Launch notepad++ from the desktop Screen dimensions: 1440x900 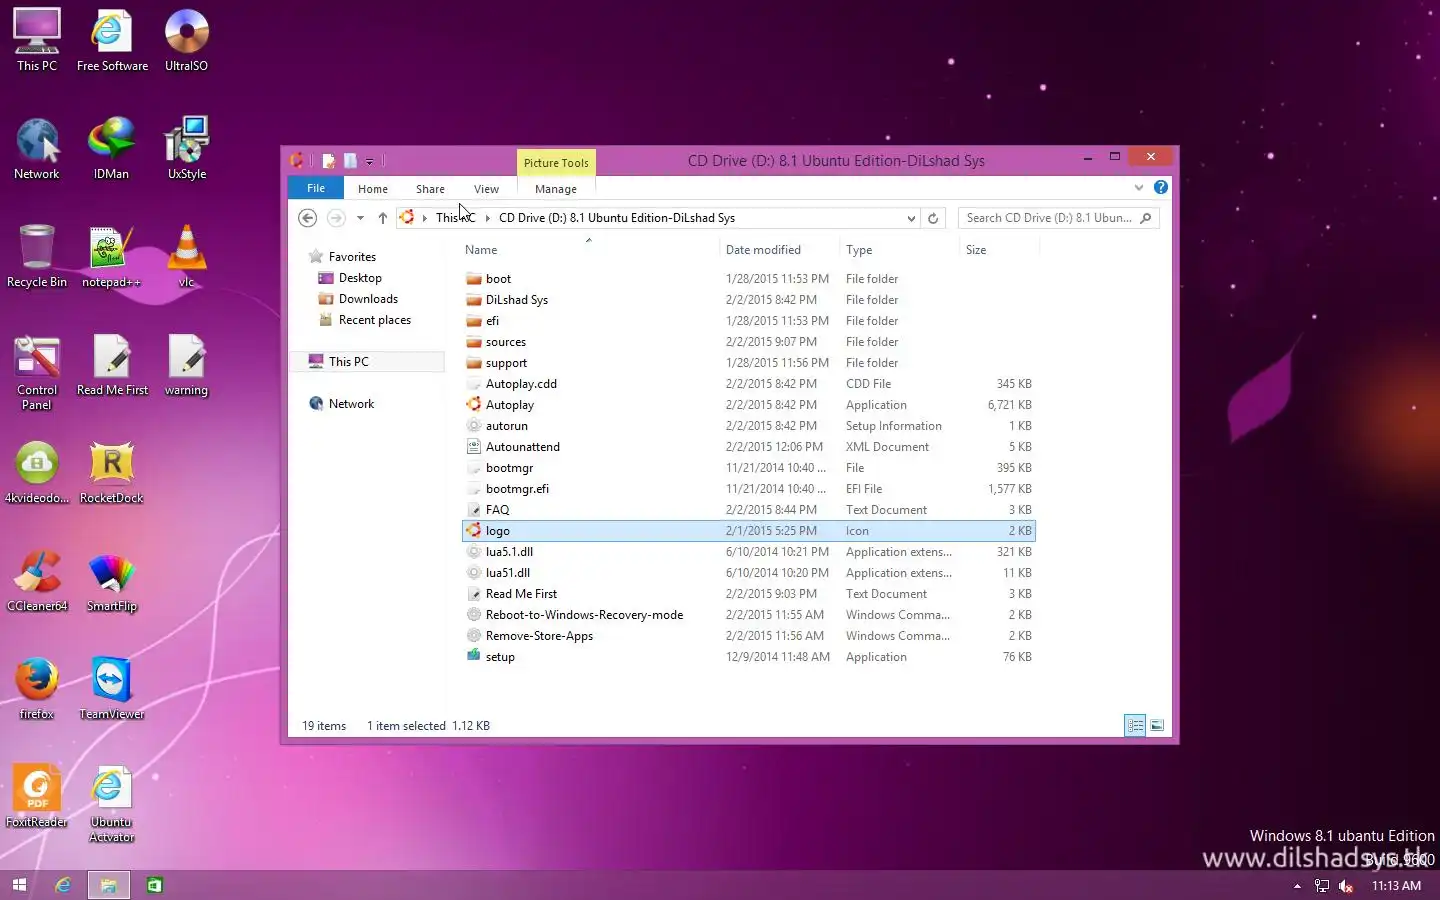point(111,256)
